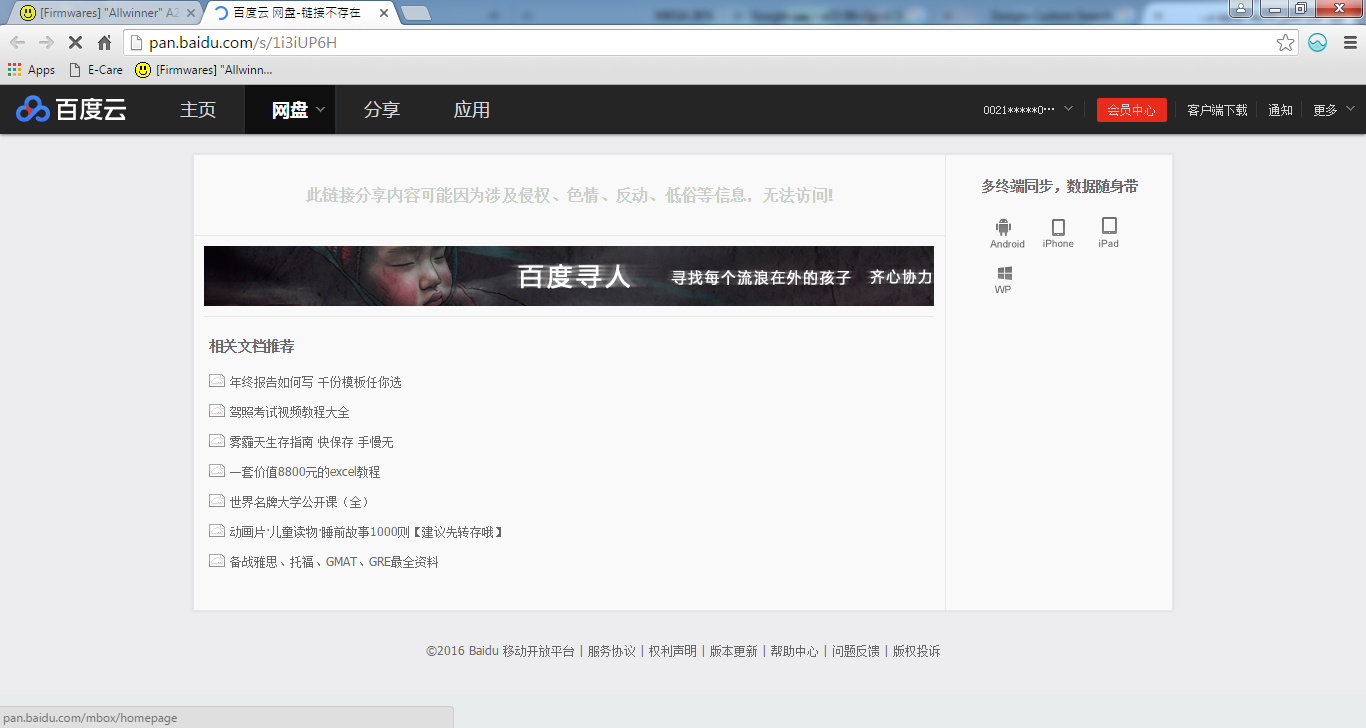
Task: Click the browser forward arrow
Action: click(x=46, y=42)
